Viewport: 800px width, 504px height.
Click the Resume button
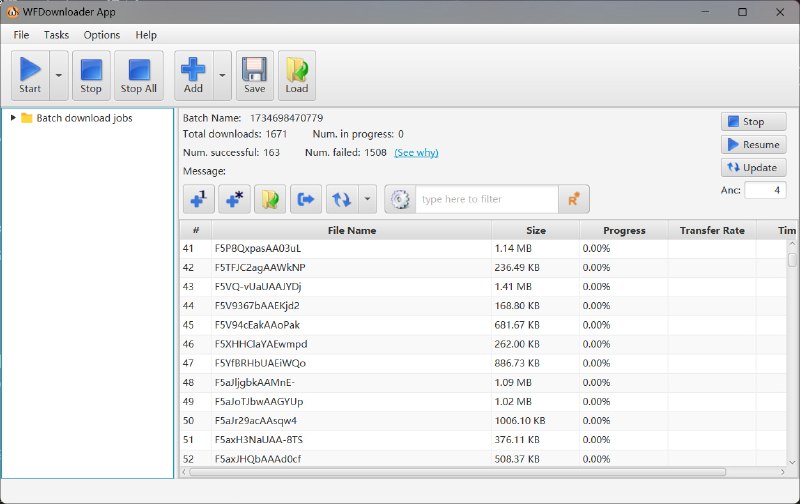[753, 145]
